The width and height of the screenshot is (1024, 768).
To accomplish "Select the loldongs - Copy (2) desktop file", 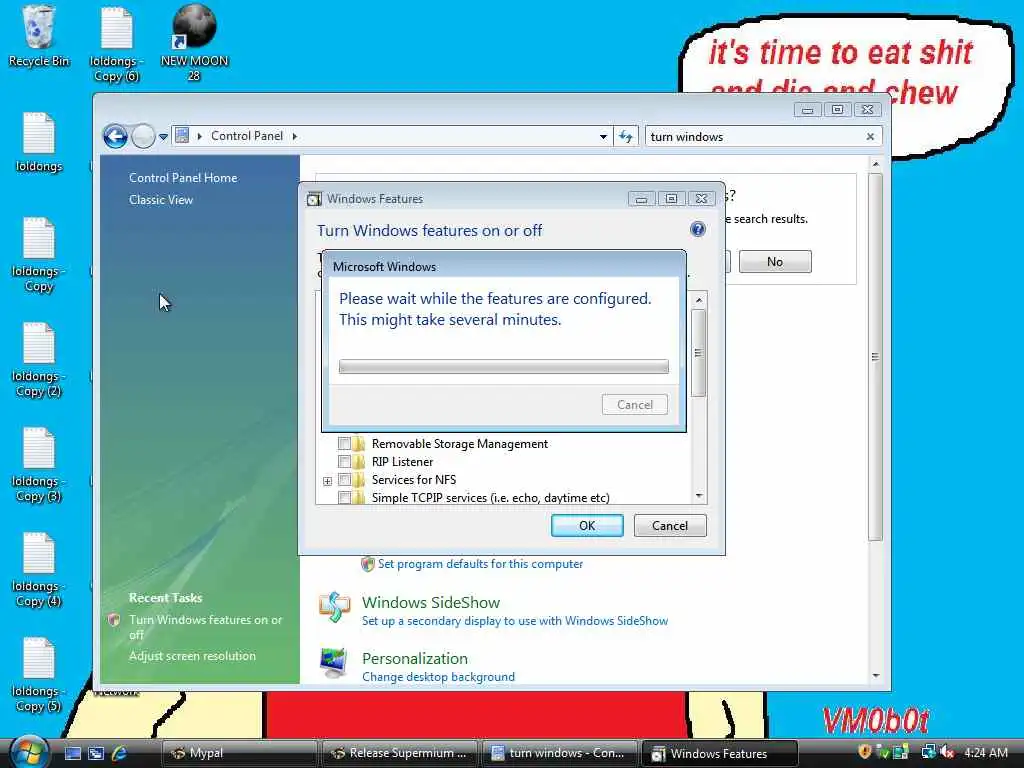I will click(x=39, y=360).
